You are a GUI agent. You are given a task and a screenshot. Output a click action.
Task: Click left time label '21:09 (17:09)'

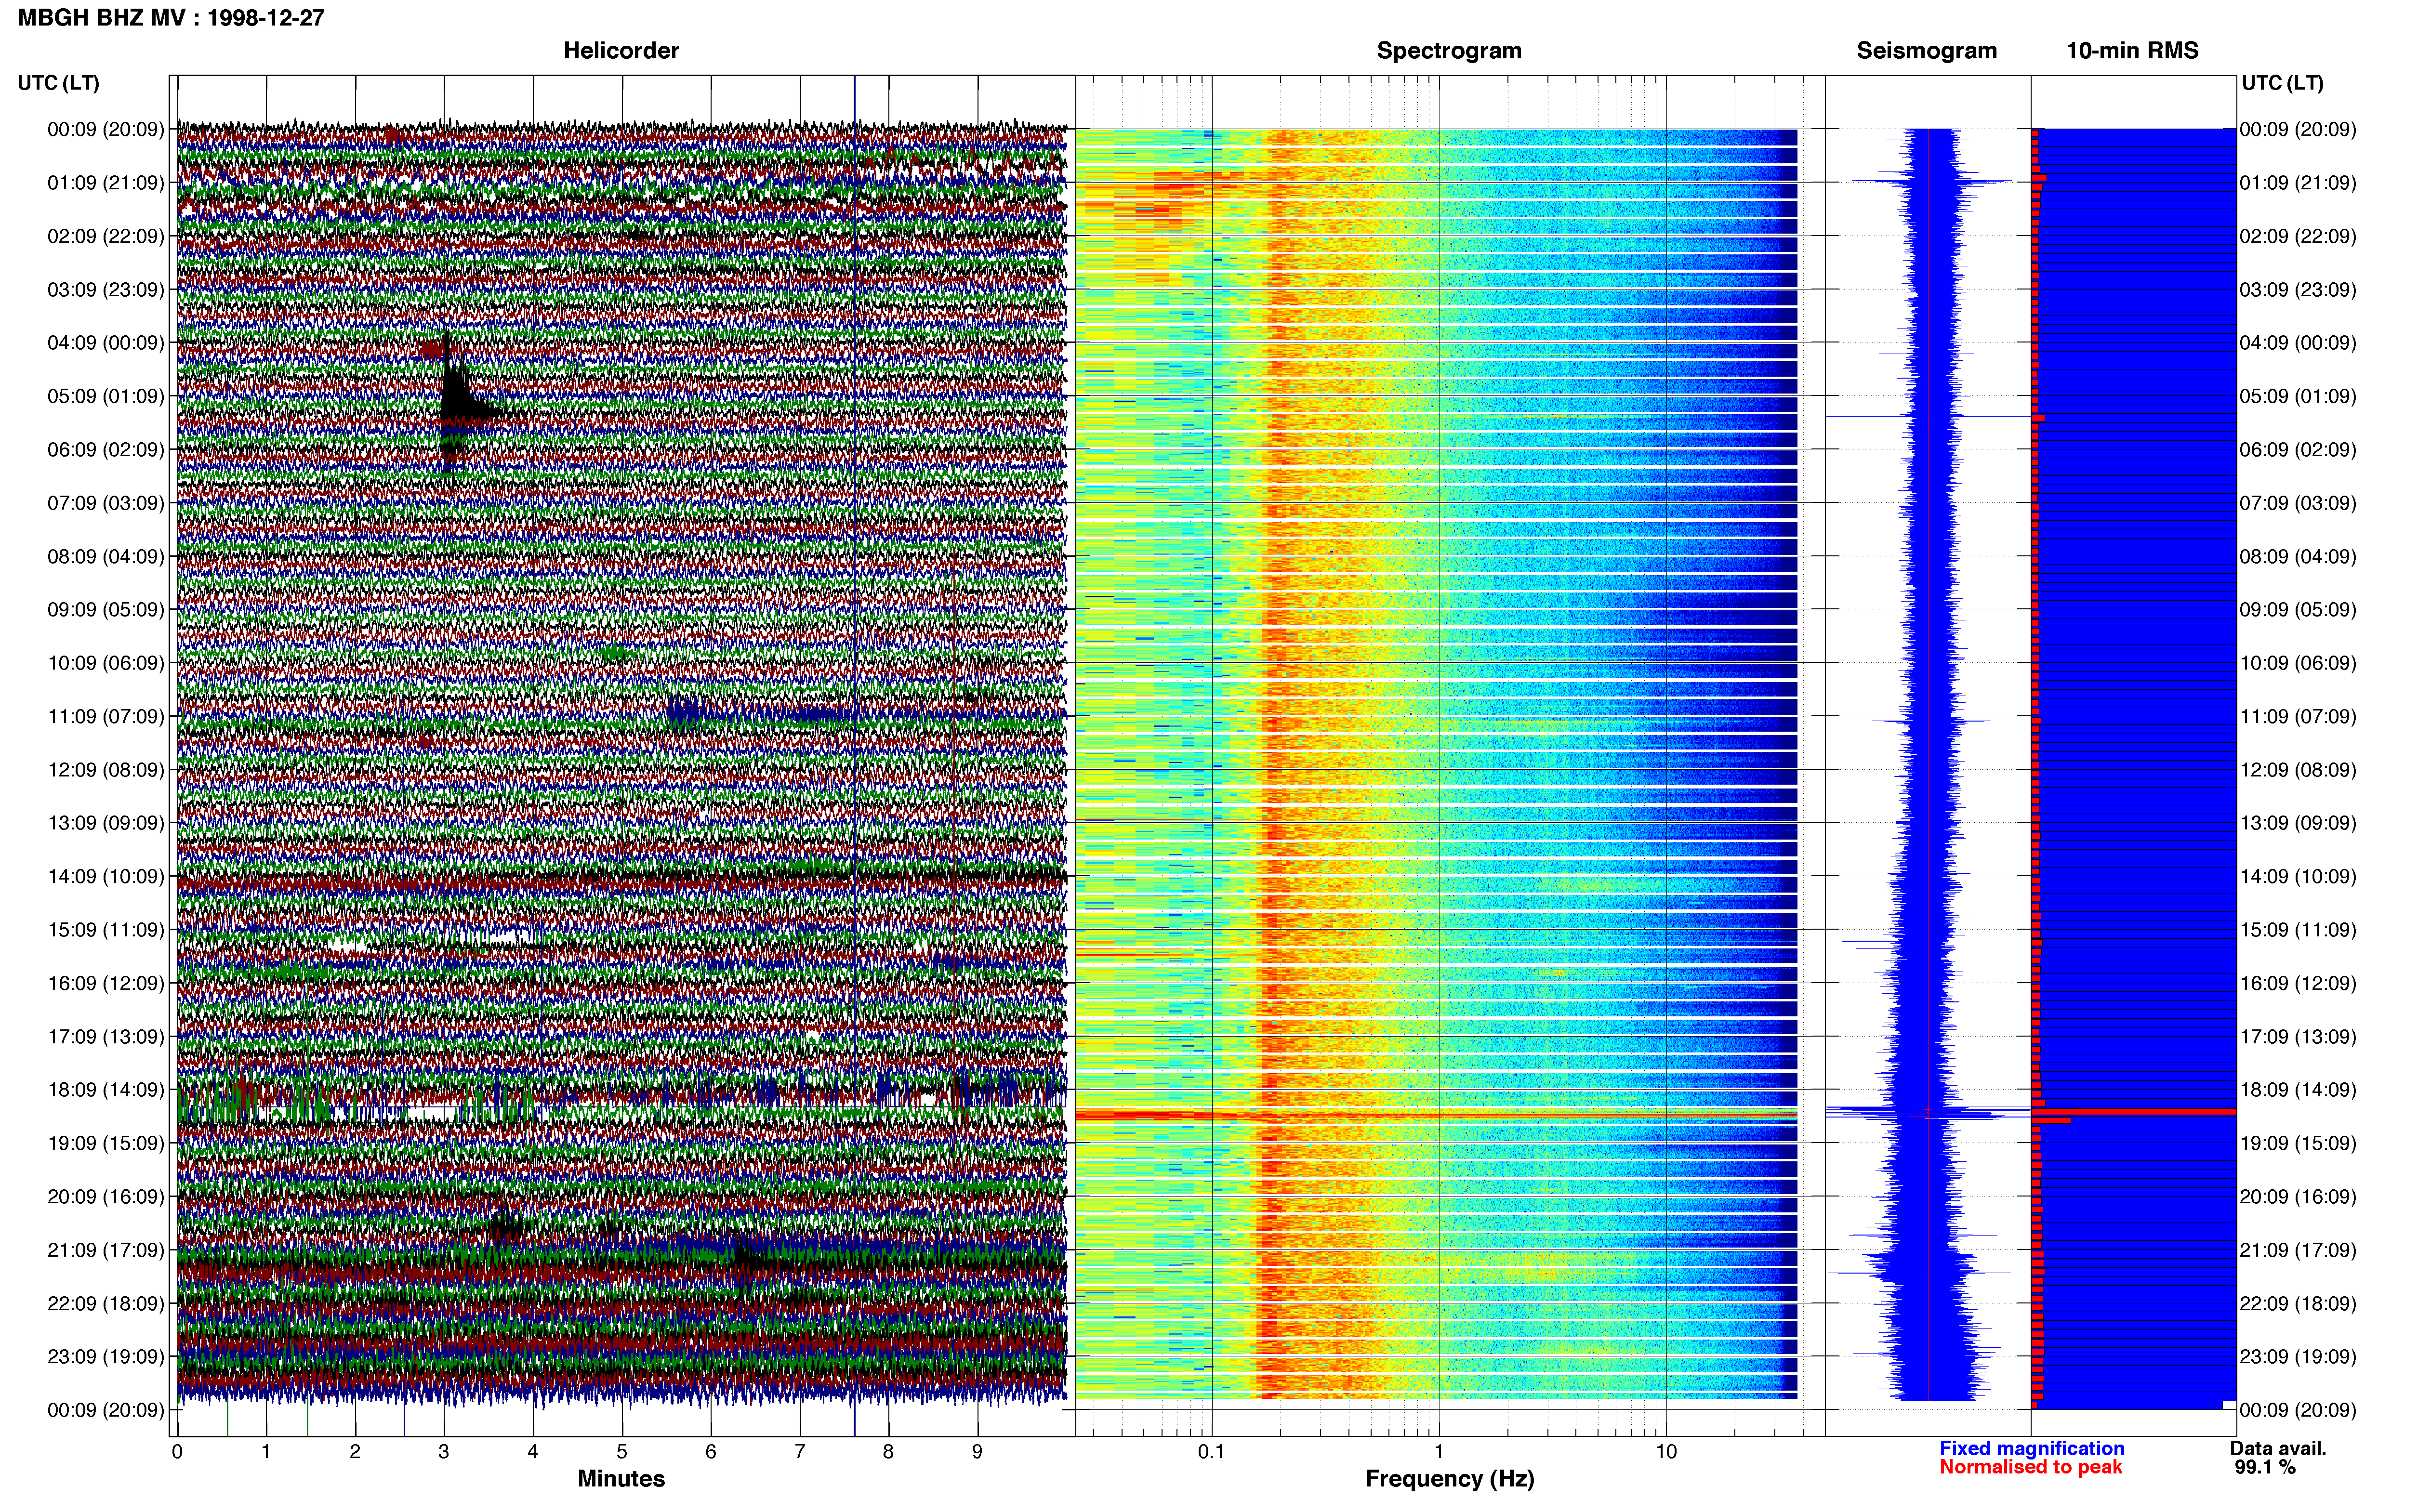[106, 1250]
